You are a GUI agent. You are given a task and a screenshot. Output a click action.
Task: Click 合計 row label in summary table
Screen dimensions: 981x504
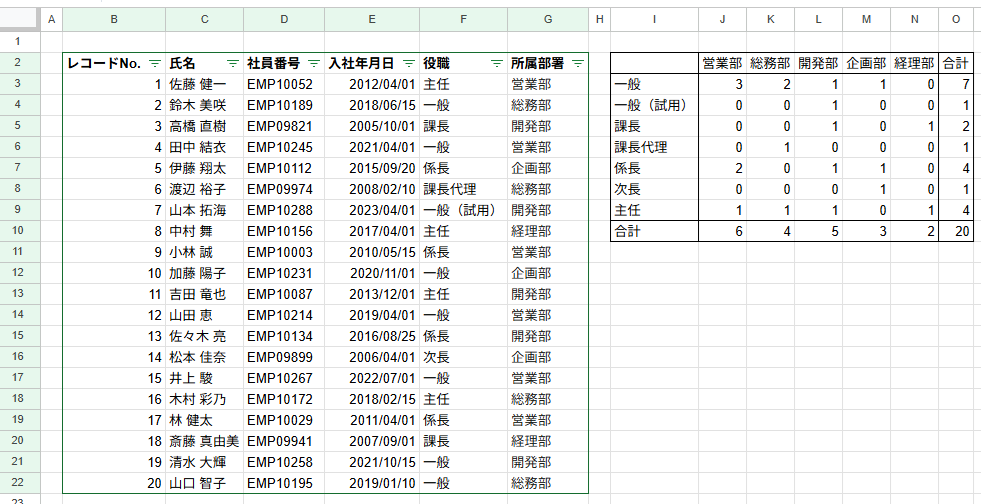(x=654, y=231)
